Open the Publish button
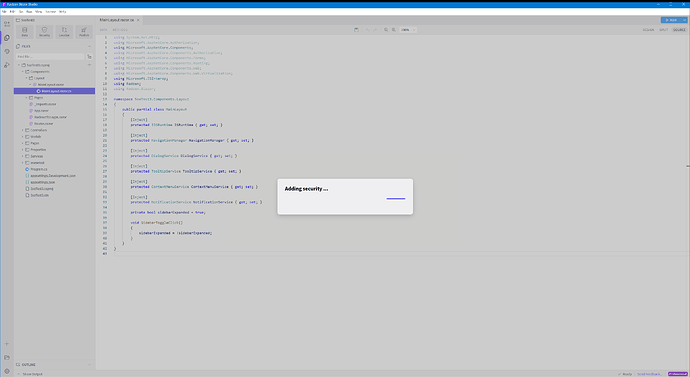Screen dimensions: 690x377 pyautogui.click(x=84, y=32)
